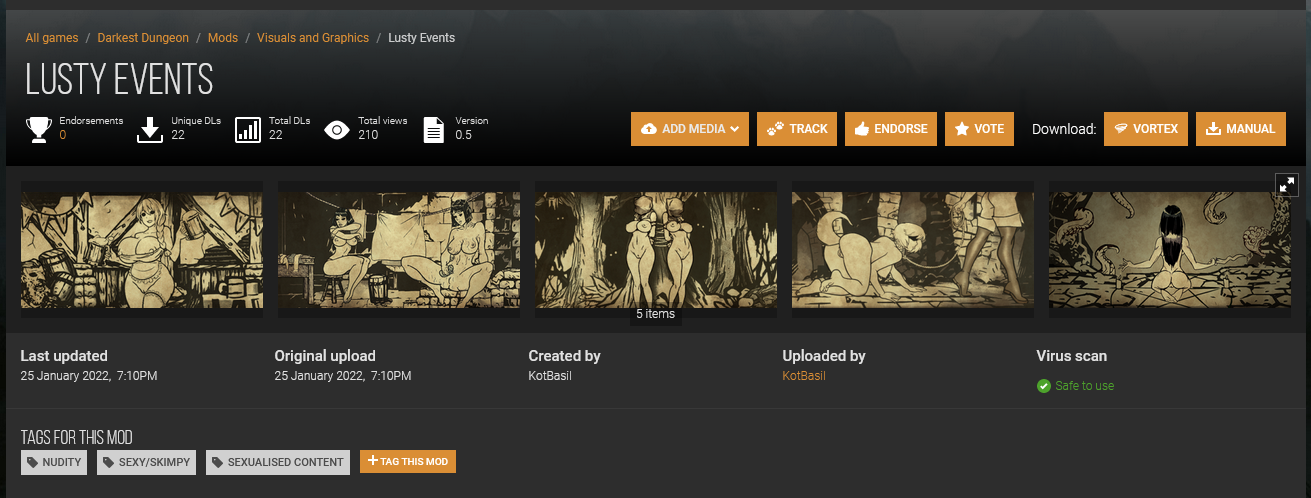
Task: Select the Nudity tag
Action: (55, 462)
